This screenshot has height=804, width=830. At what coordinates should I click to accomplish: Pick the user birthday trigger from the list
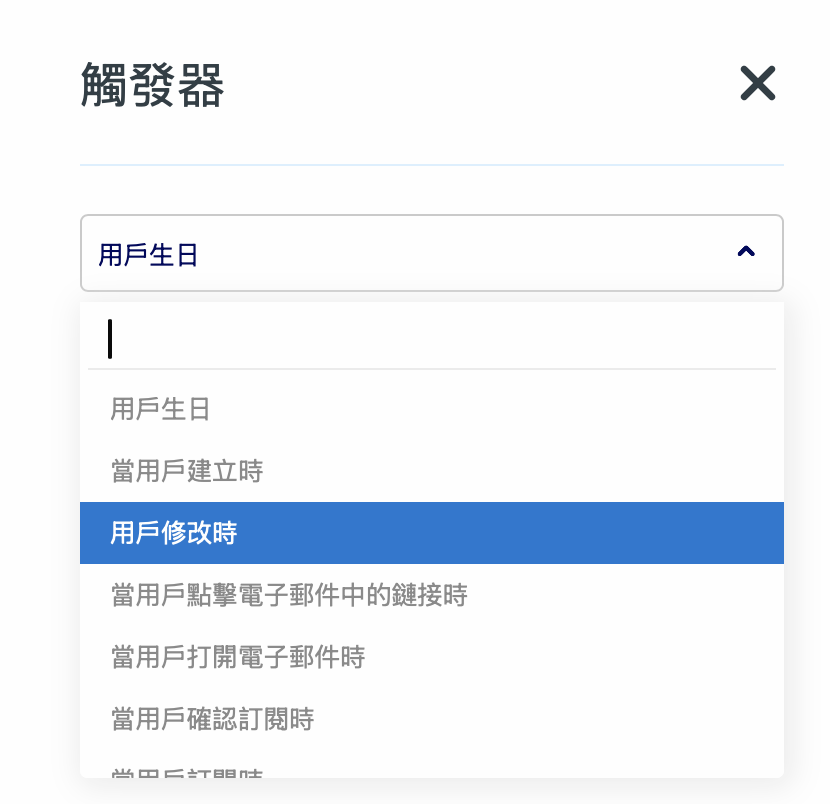160,409
